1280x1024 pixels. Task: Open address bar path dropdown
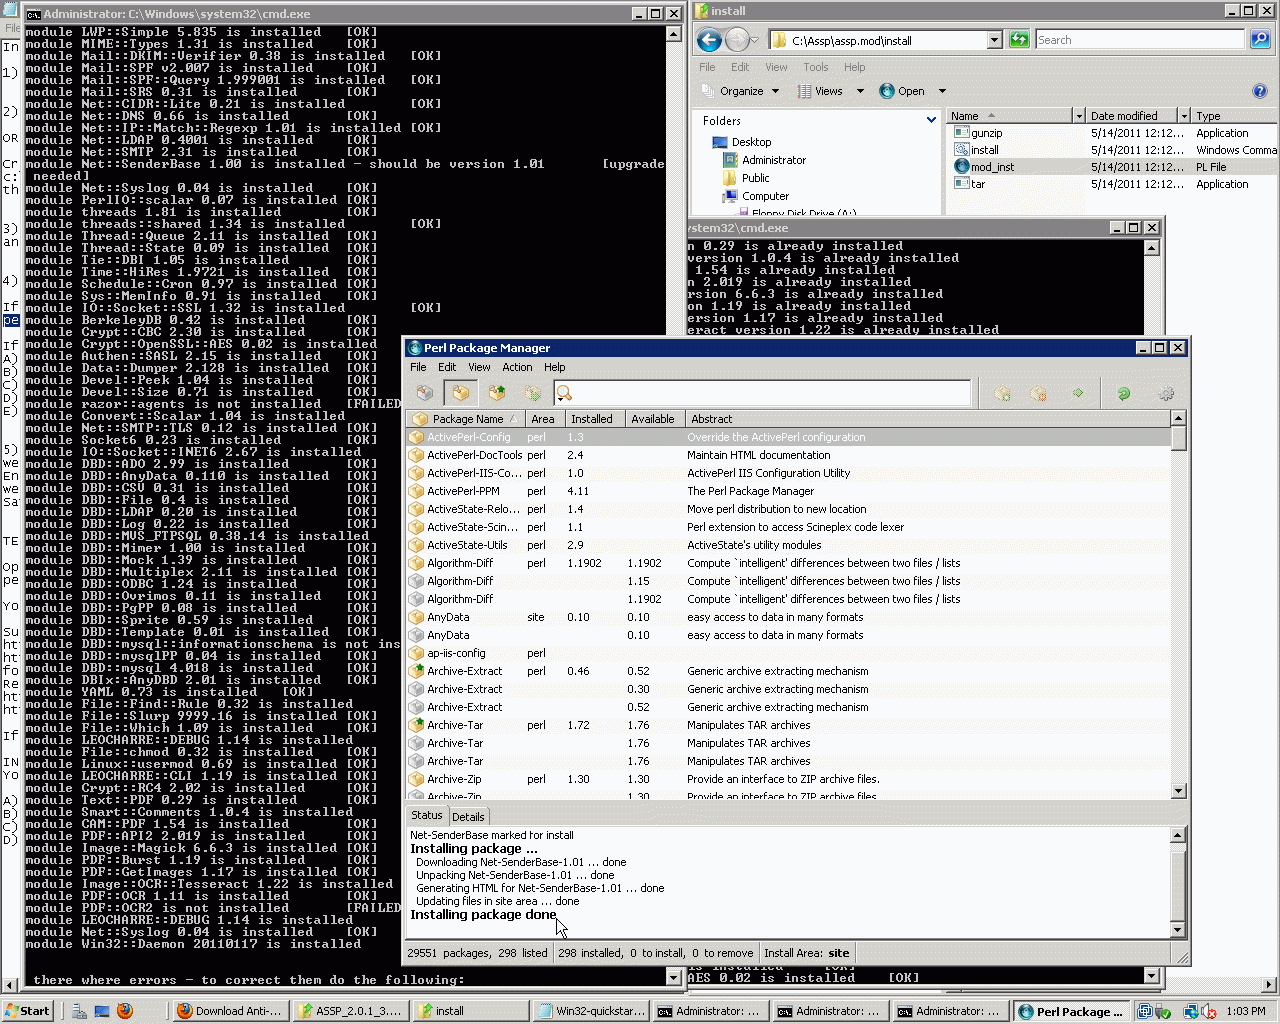coord(994,40)
